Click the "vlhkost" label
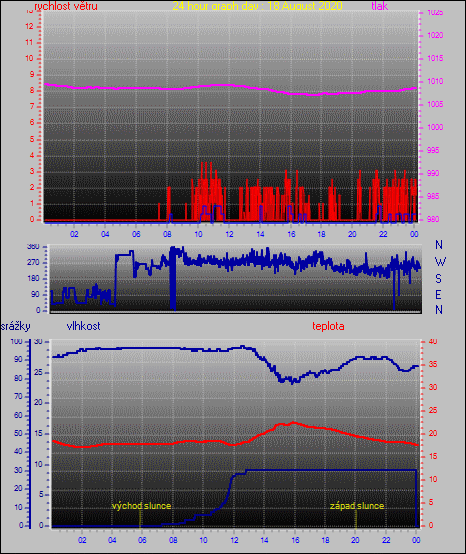The height and width of the screenshot is (554, 466). [83, 326]
